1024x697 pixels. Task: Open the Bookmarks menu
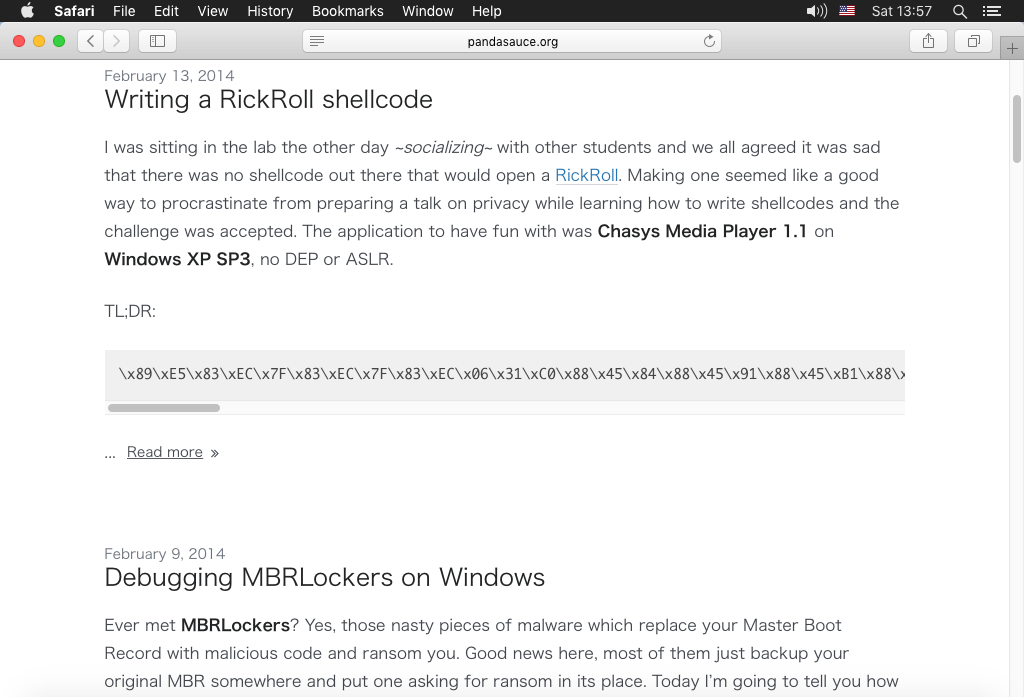(347, 11)
